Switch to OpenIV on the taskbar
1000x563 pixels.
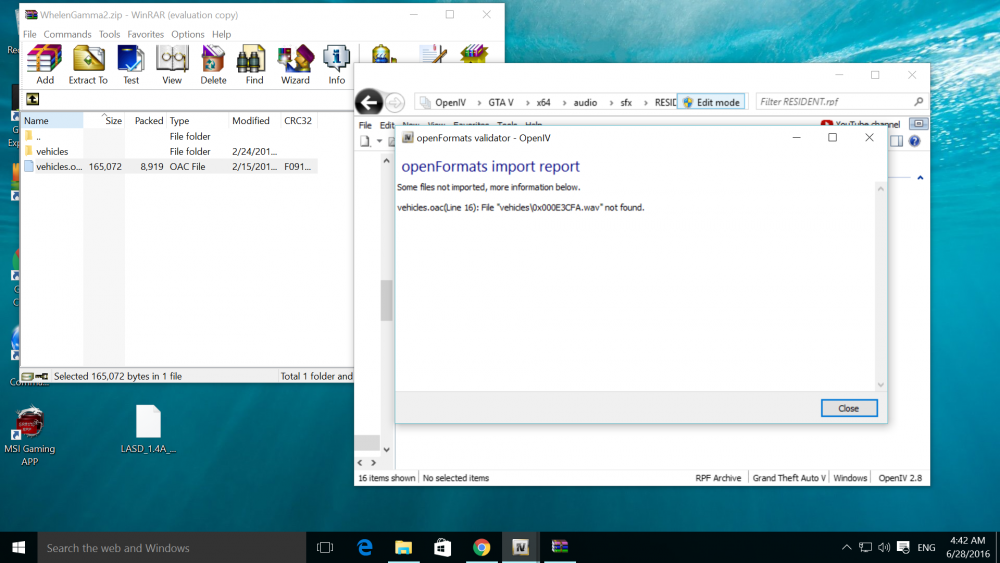(x=520, y=547)
